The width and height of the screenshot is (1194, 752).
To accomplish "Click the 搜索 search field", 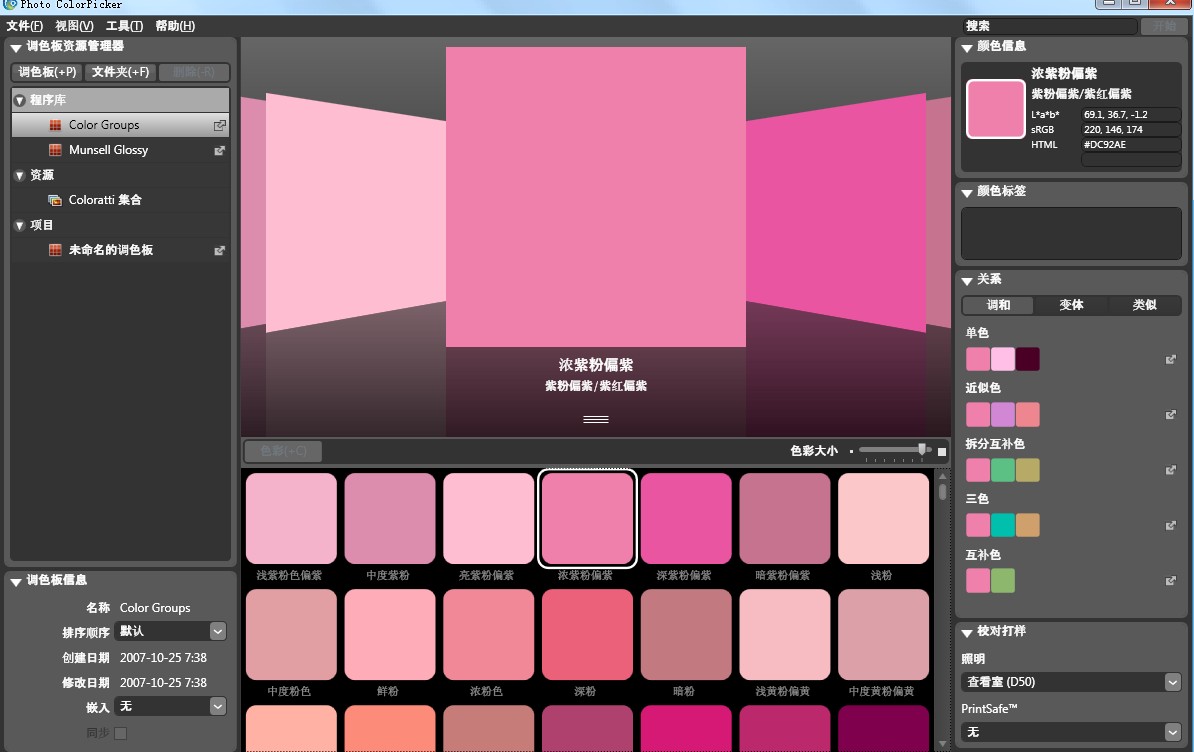I will tap(1049, 26).
